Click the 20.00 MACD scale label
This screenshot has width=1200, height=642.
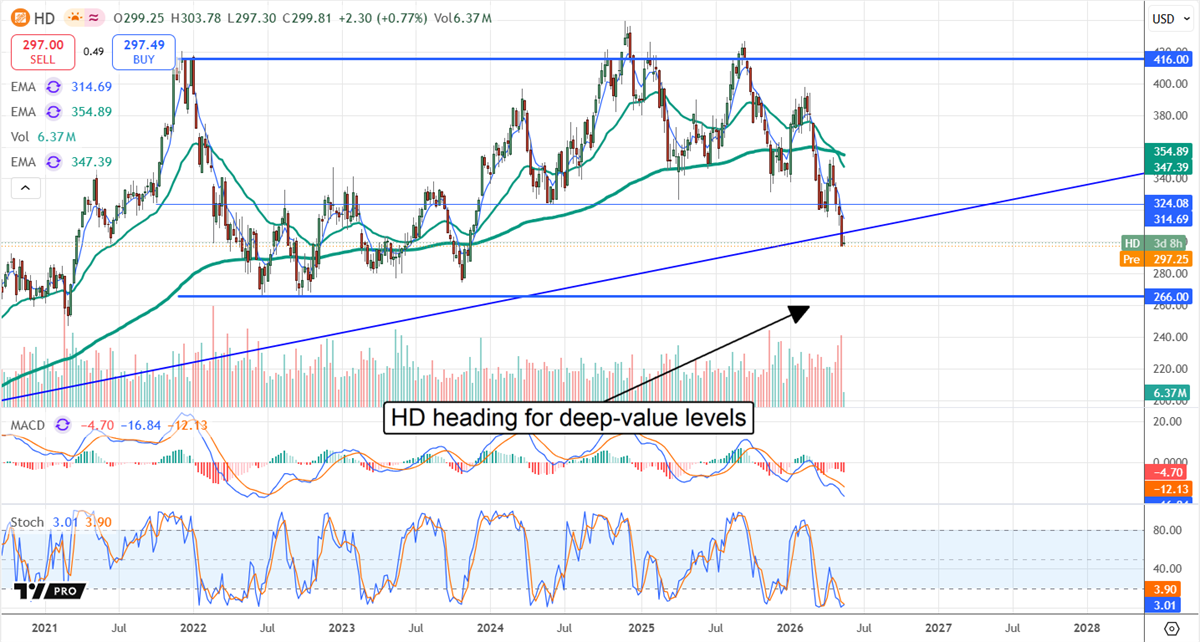[1168, 422]
